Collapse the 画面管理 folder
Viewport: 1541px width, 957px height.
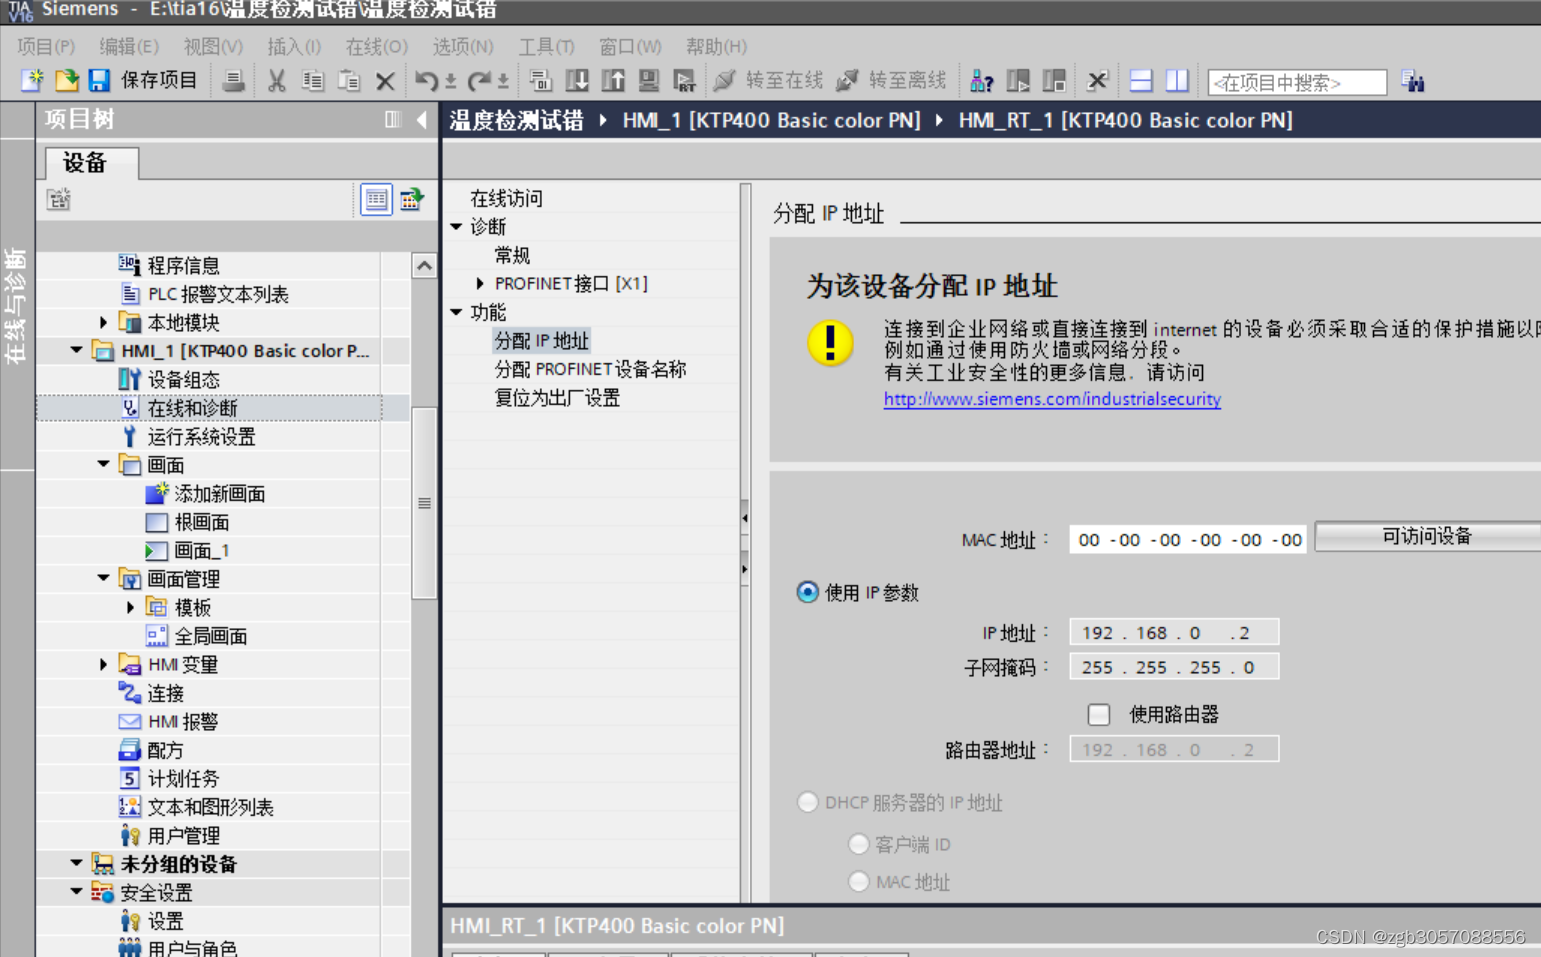click(103, 579)
